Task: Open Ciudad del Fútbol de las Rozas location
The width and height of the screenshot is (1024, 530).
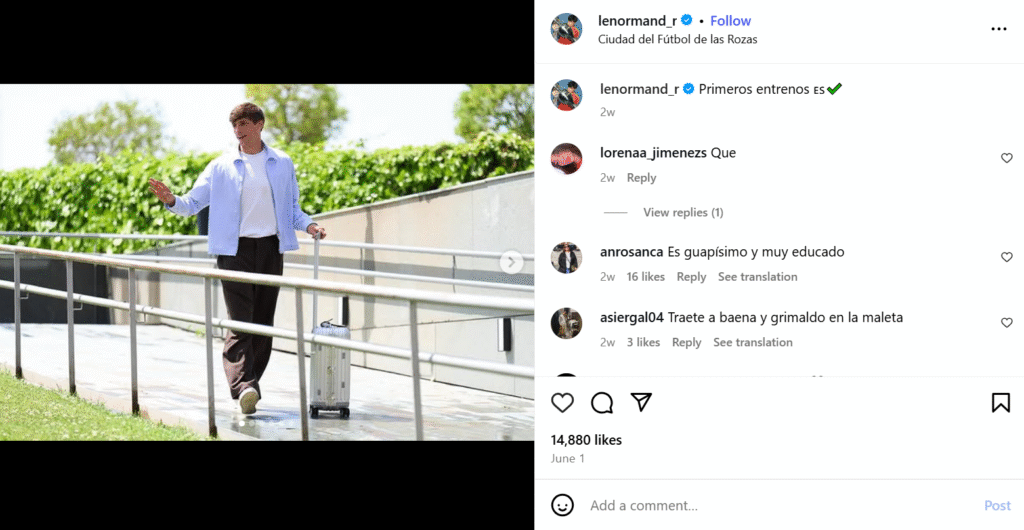Action: click(677, 39)
